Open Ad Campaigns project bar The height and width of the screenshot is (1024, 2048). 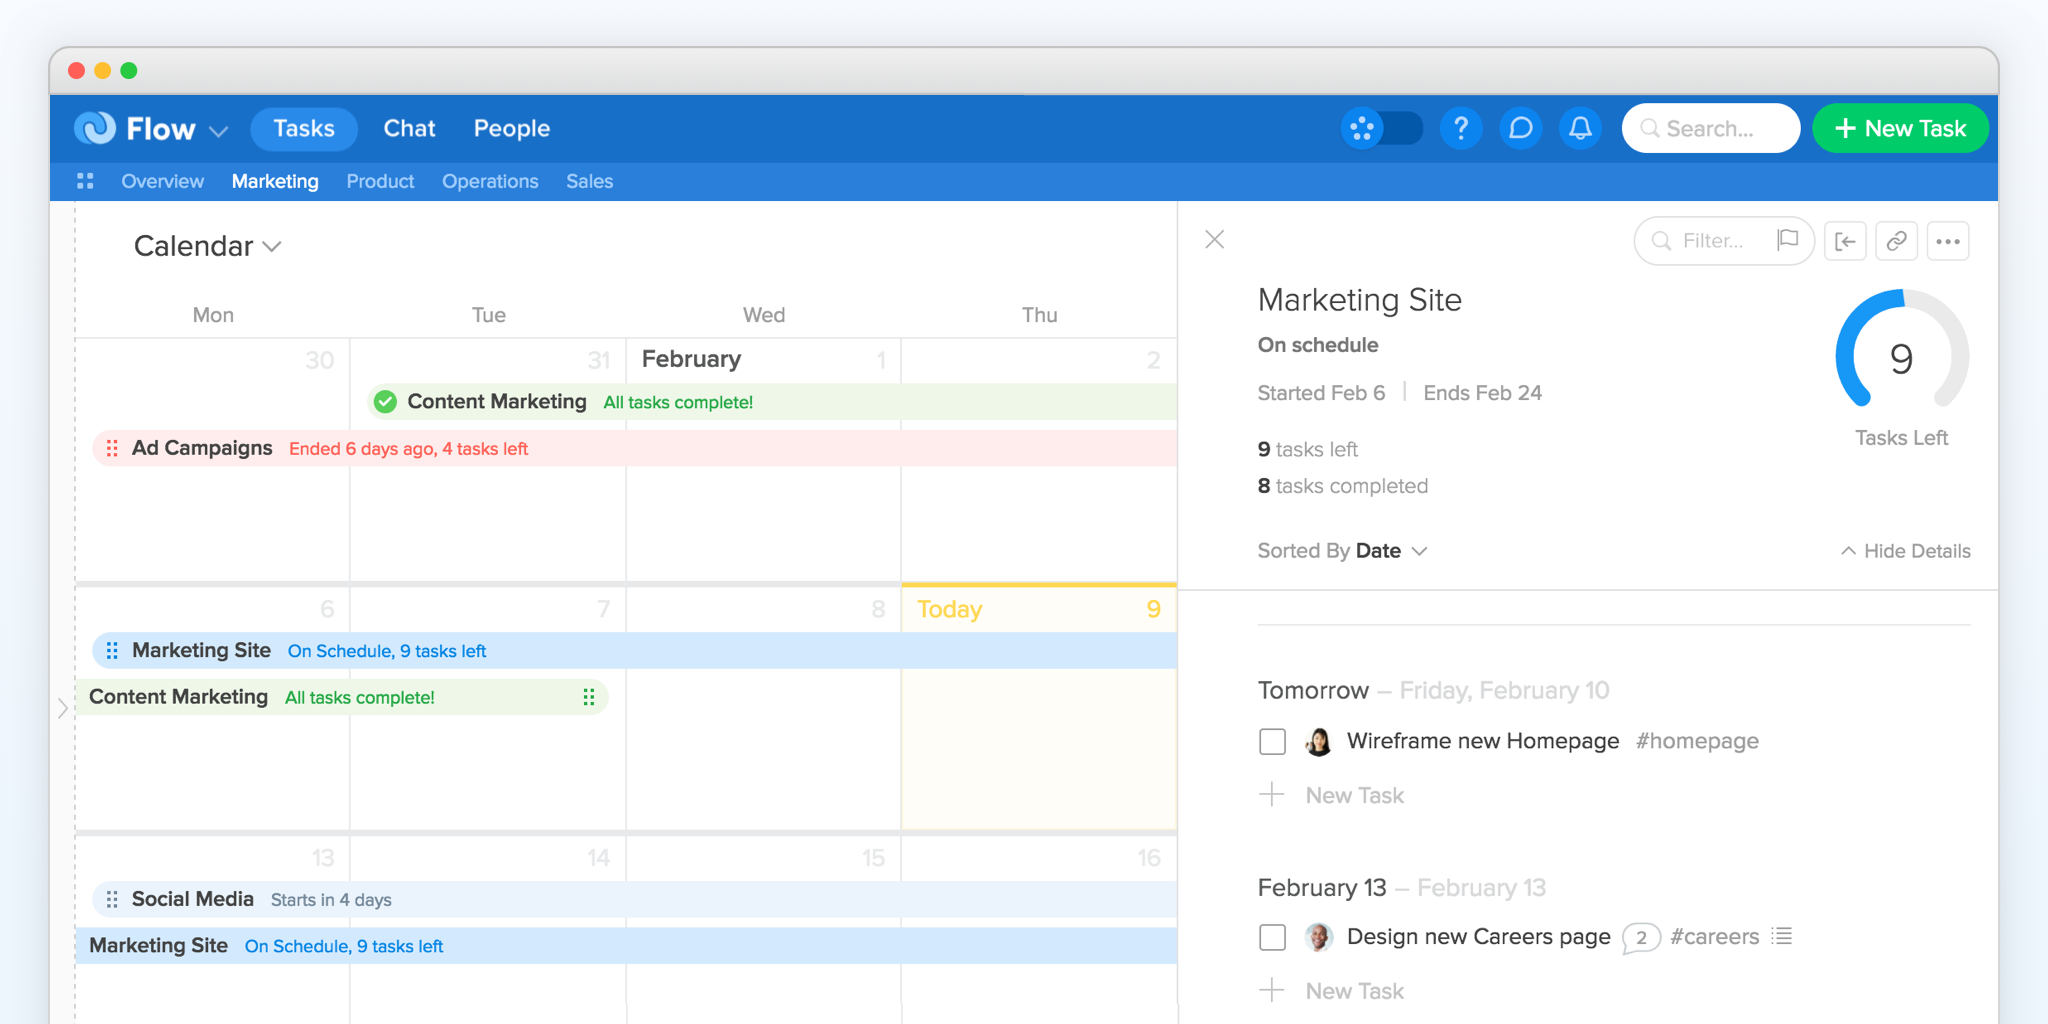tap(634, 448)
